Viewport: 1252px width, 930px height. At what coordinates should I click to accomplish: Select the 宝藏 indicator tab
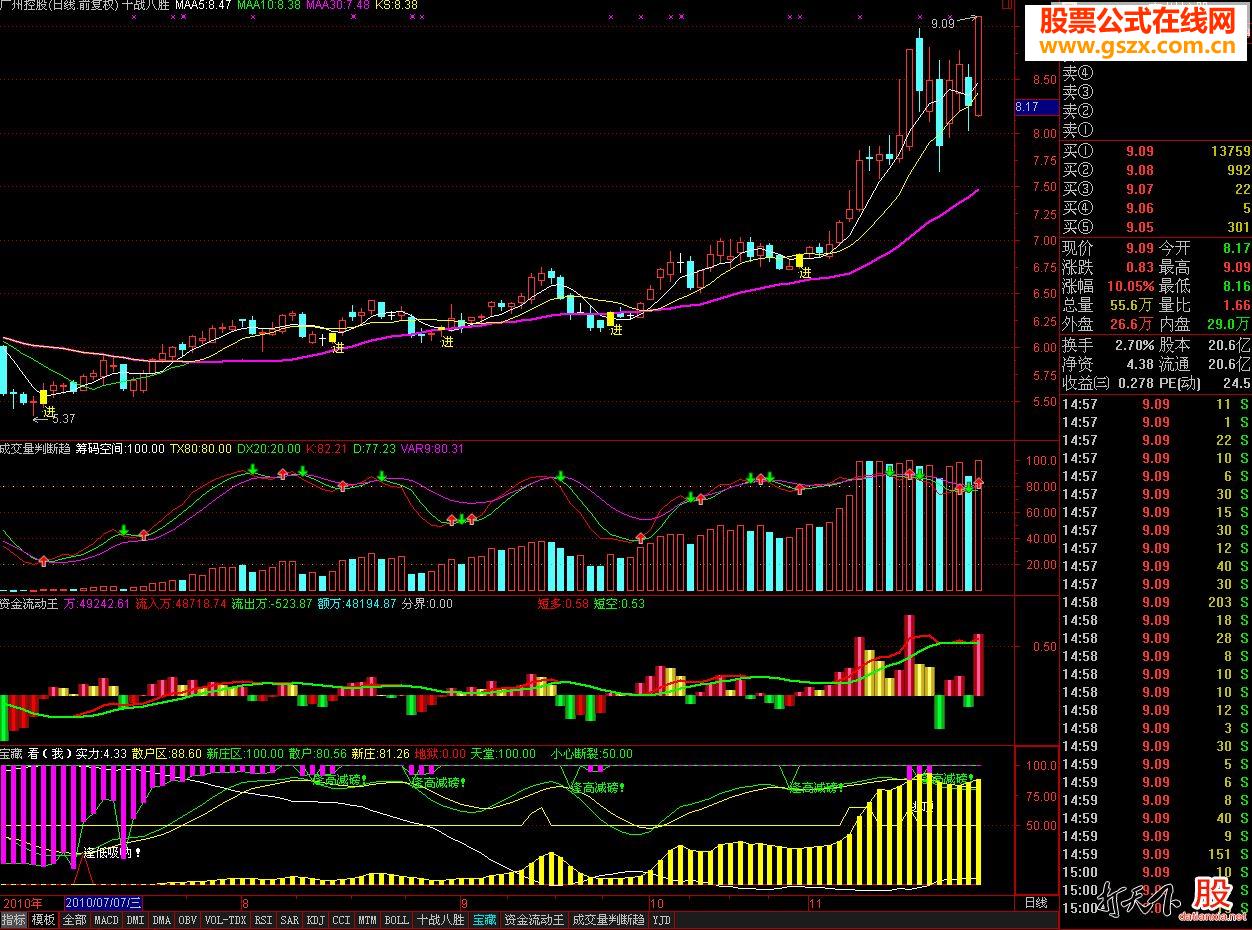pyautogui.click(x=484, y=920)
